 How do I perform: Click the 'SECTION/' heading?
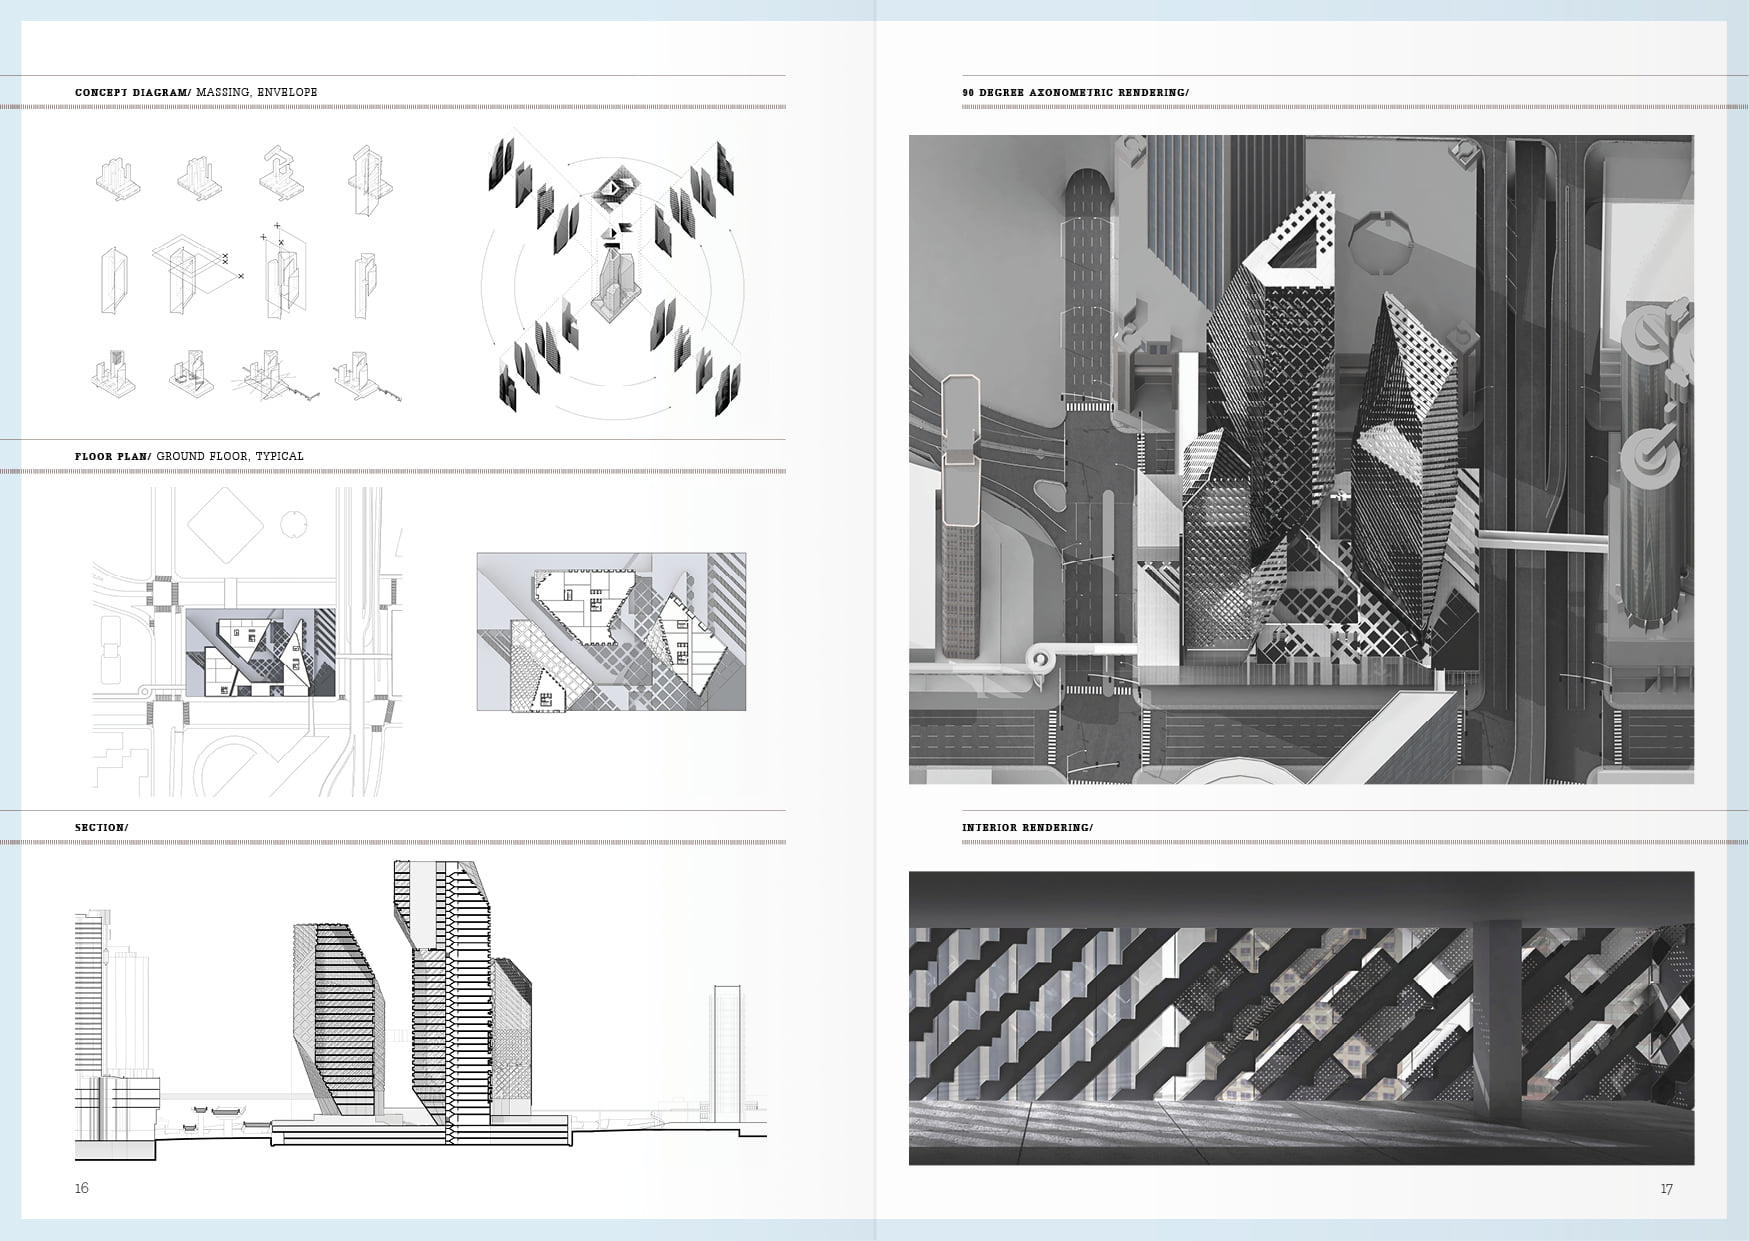click(102, 828)
